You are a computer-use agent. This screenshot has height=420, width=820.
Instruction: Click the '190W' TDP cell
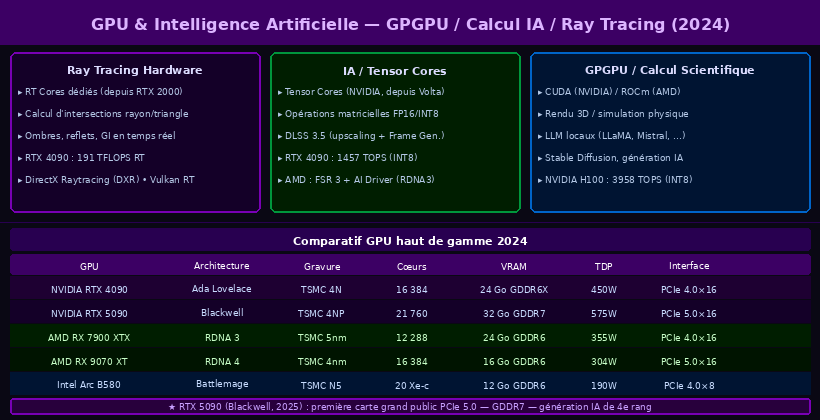[604, 386]
